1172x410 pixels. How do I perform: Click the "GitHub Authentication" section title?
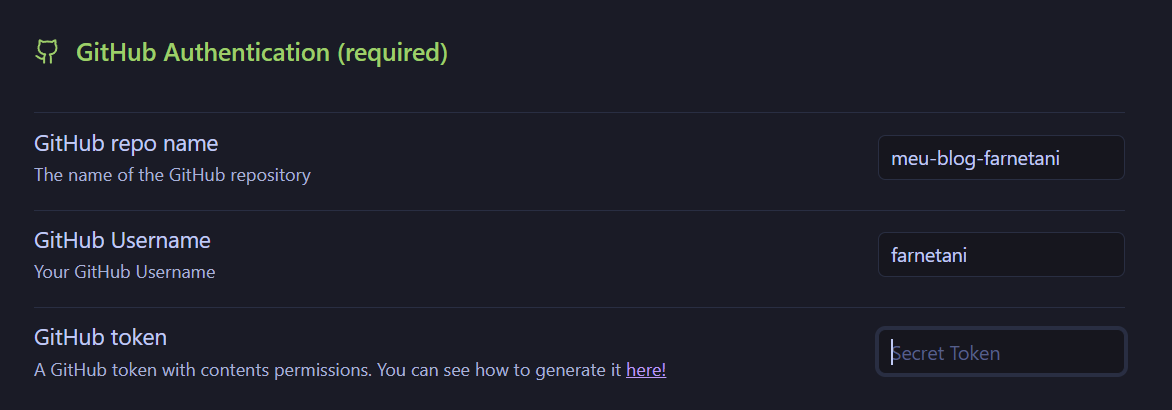point(203,52)
